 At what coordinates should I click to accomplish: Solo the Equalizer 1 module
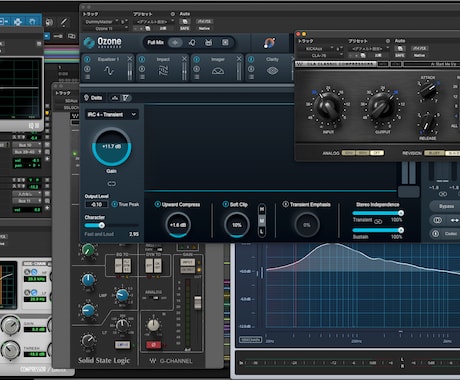point(87,69)
